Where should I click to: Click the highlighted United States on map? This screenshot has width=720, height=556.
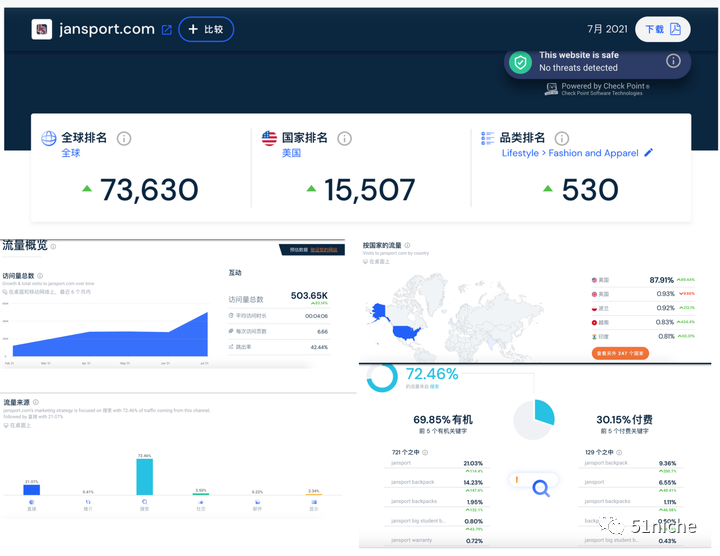click(407, 332)
